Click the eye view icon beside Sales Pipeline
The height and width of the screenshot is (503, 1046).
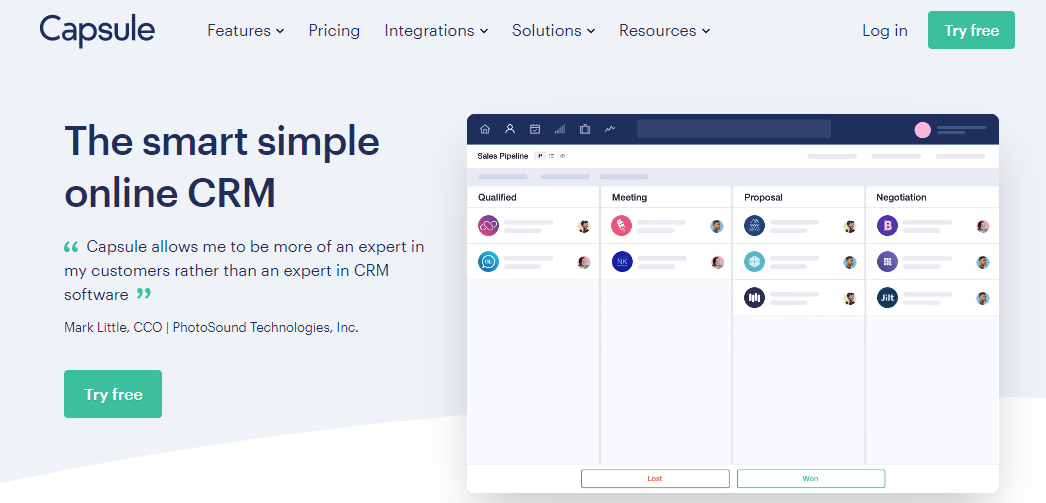[562, 156]
